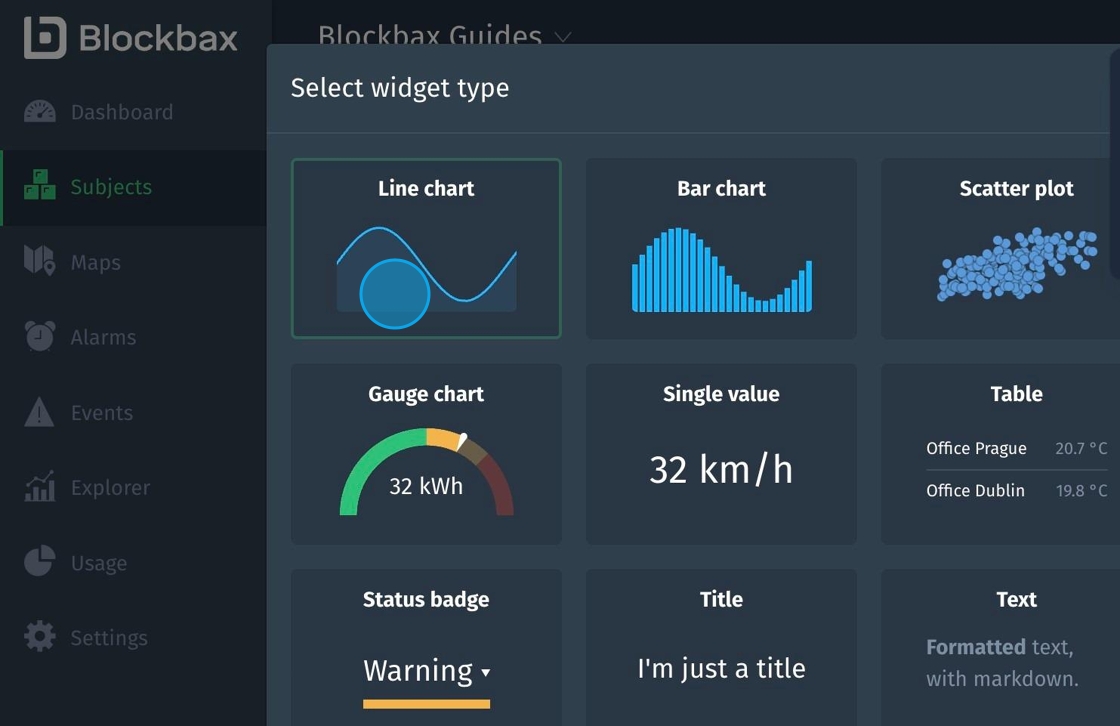Go to the Usage page
Viewport: 1120px width, 726px height.
[133, 562]
